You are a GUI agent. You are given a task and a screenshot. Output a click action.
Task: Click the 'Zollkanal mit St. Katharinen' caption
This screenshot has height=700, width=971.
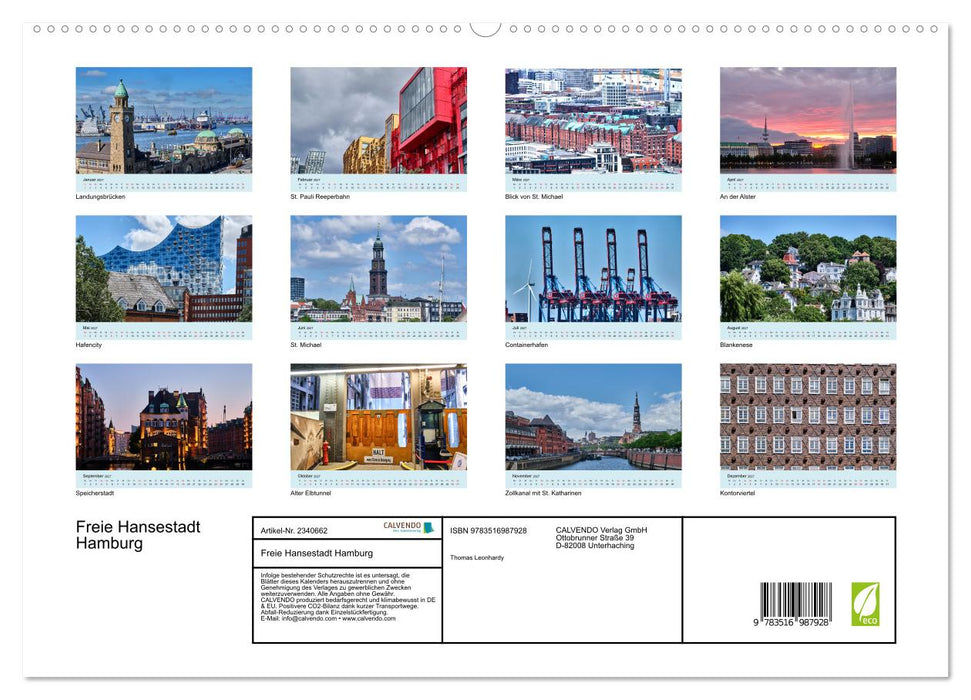click(x=543, y=493)
